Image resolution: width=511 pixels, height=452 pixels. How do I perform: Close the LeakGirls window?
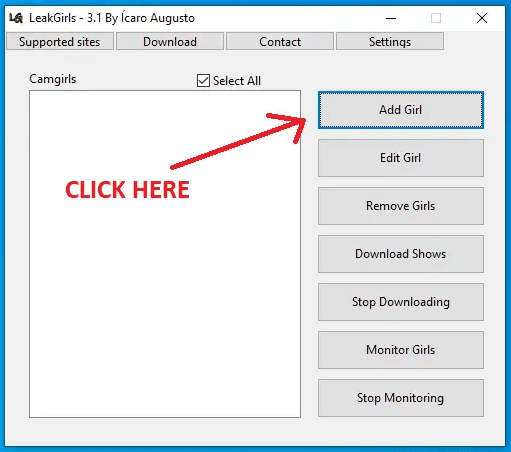482,18
